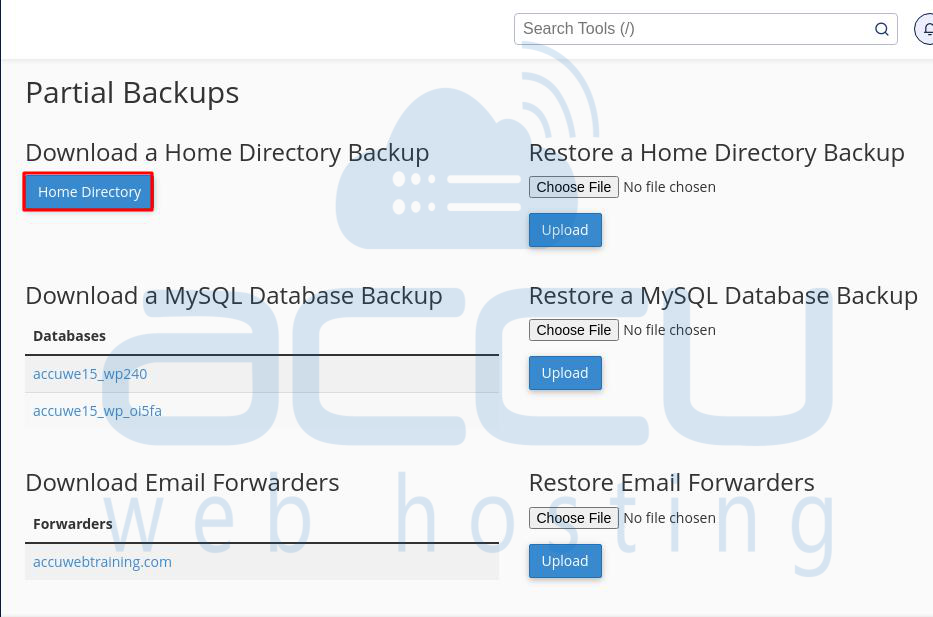Click 'No file chosen' beside MySQL restore
Screen dimensions: 933x617
tap(669, 330)
